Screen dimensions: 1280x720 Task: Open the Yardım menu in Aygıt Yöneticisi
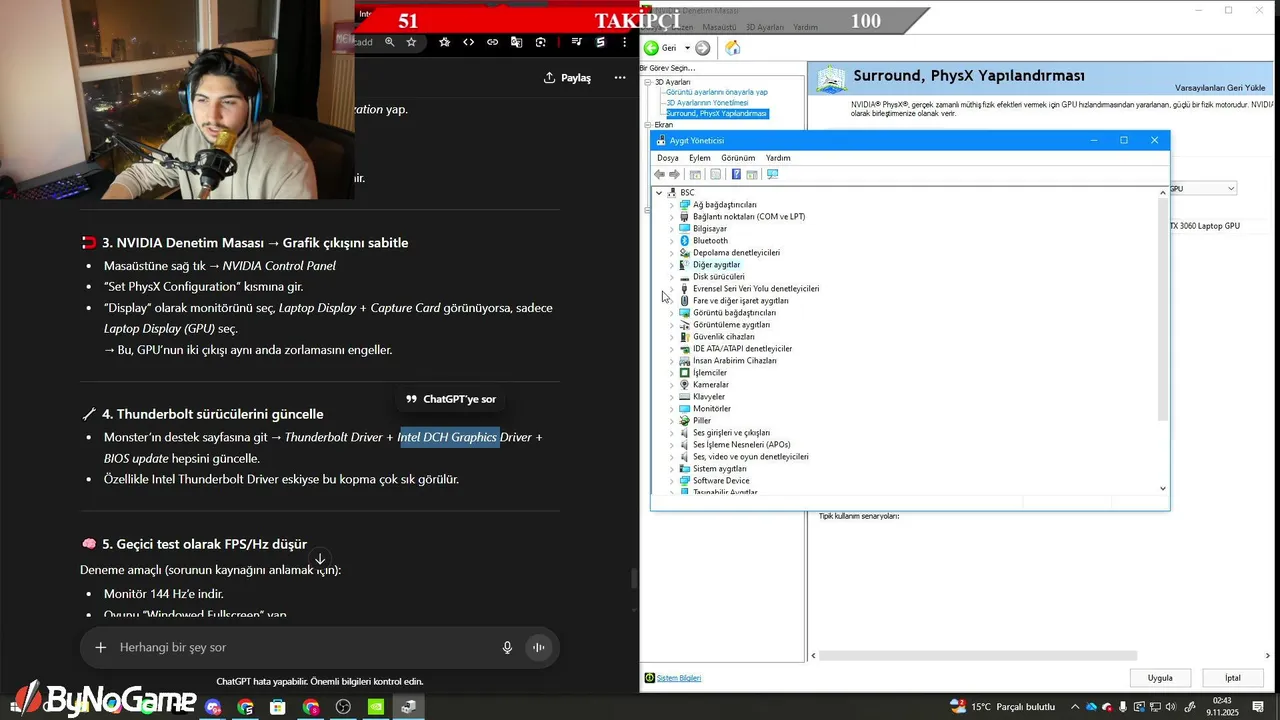[778, 158]
